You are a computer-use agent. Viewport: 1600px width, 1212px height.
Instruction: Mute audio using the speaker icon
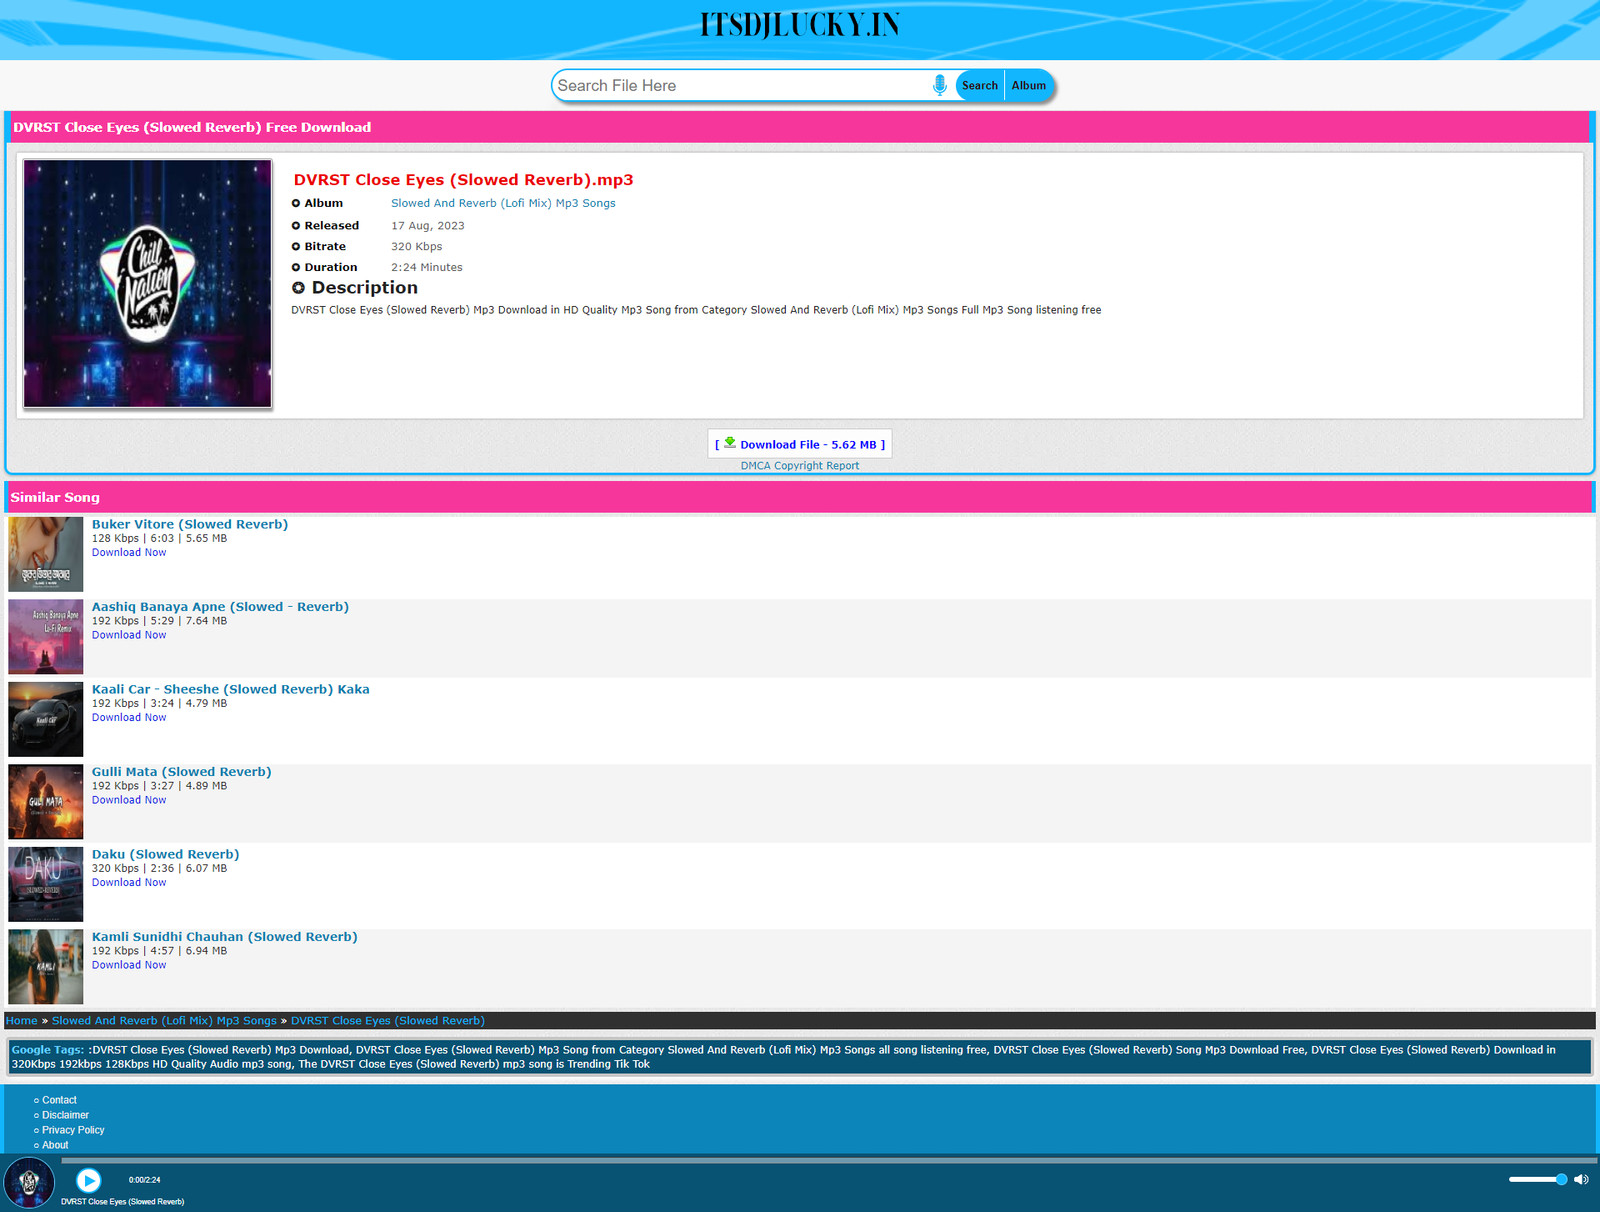tap(1580, 1180)
